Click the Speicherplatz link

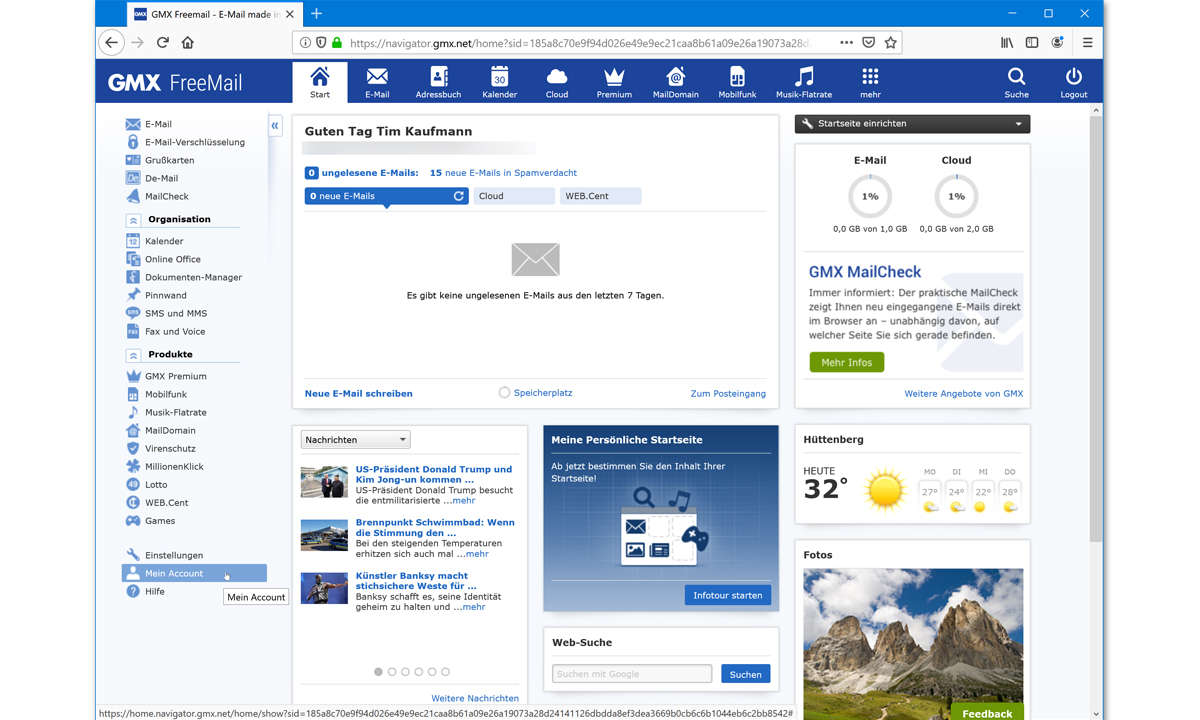coord(543,393)
